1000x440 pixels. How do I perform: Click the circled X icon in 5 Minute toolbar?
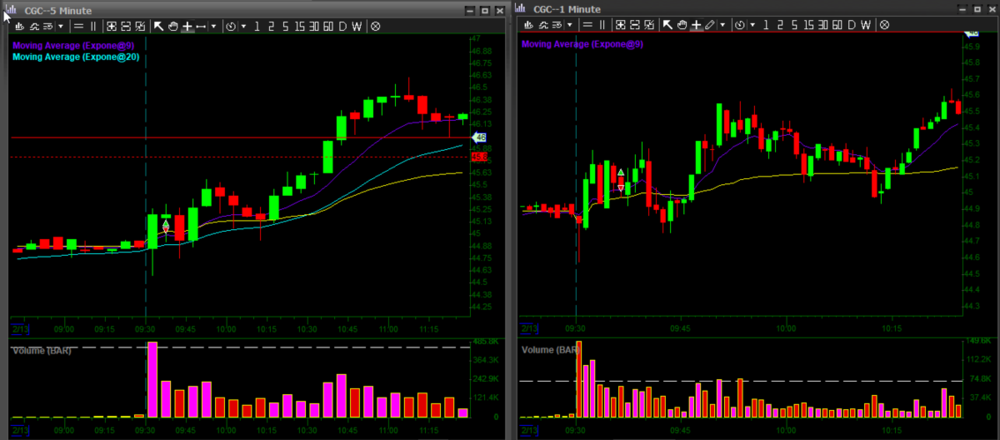[375, 27]
